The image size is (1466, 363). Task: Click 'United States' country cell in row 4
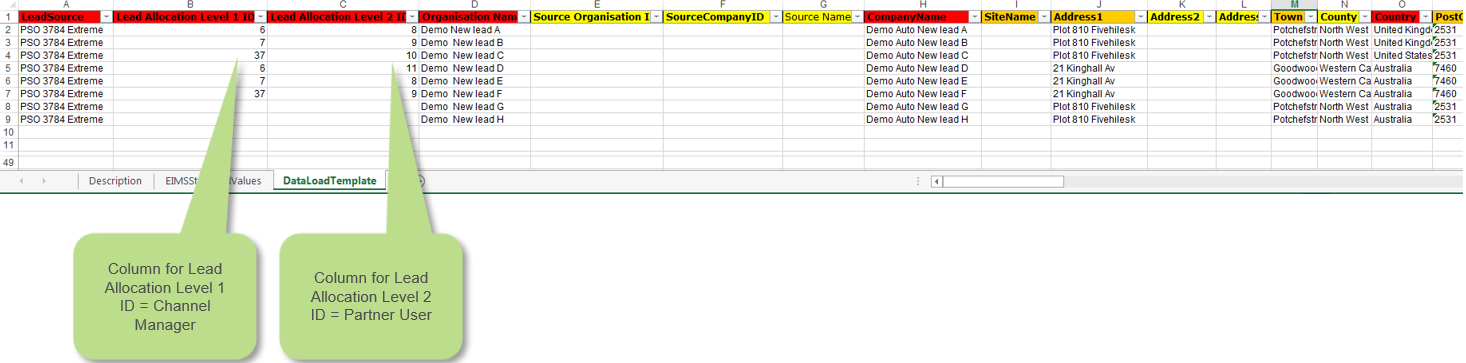[1401, 56]
